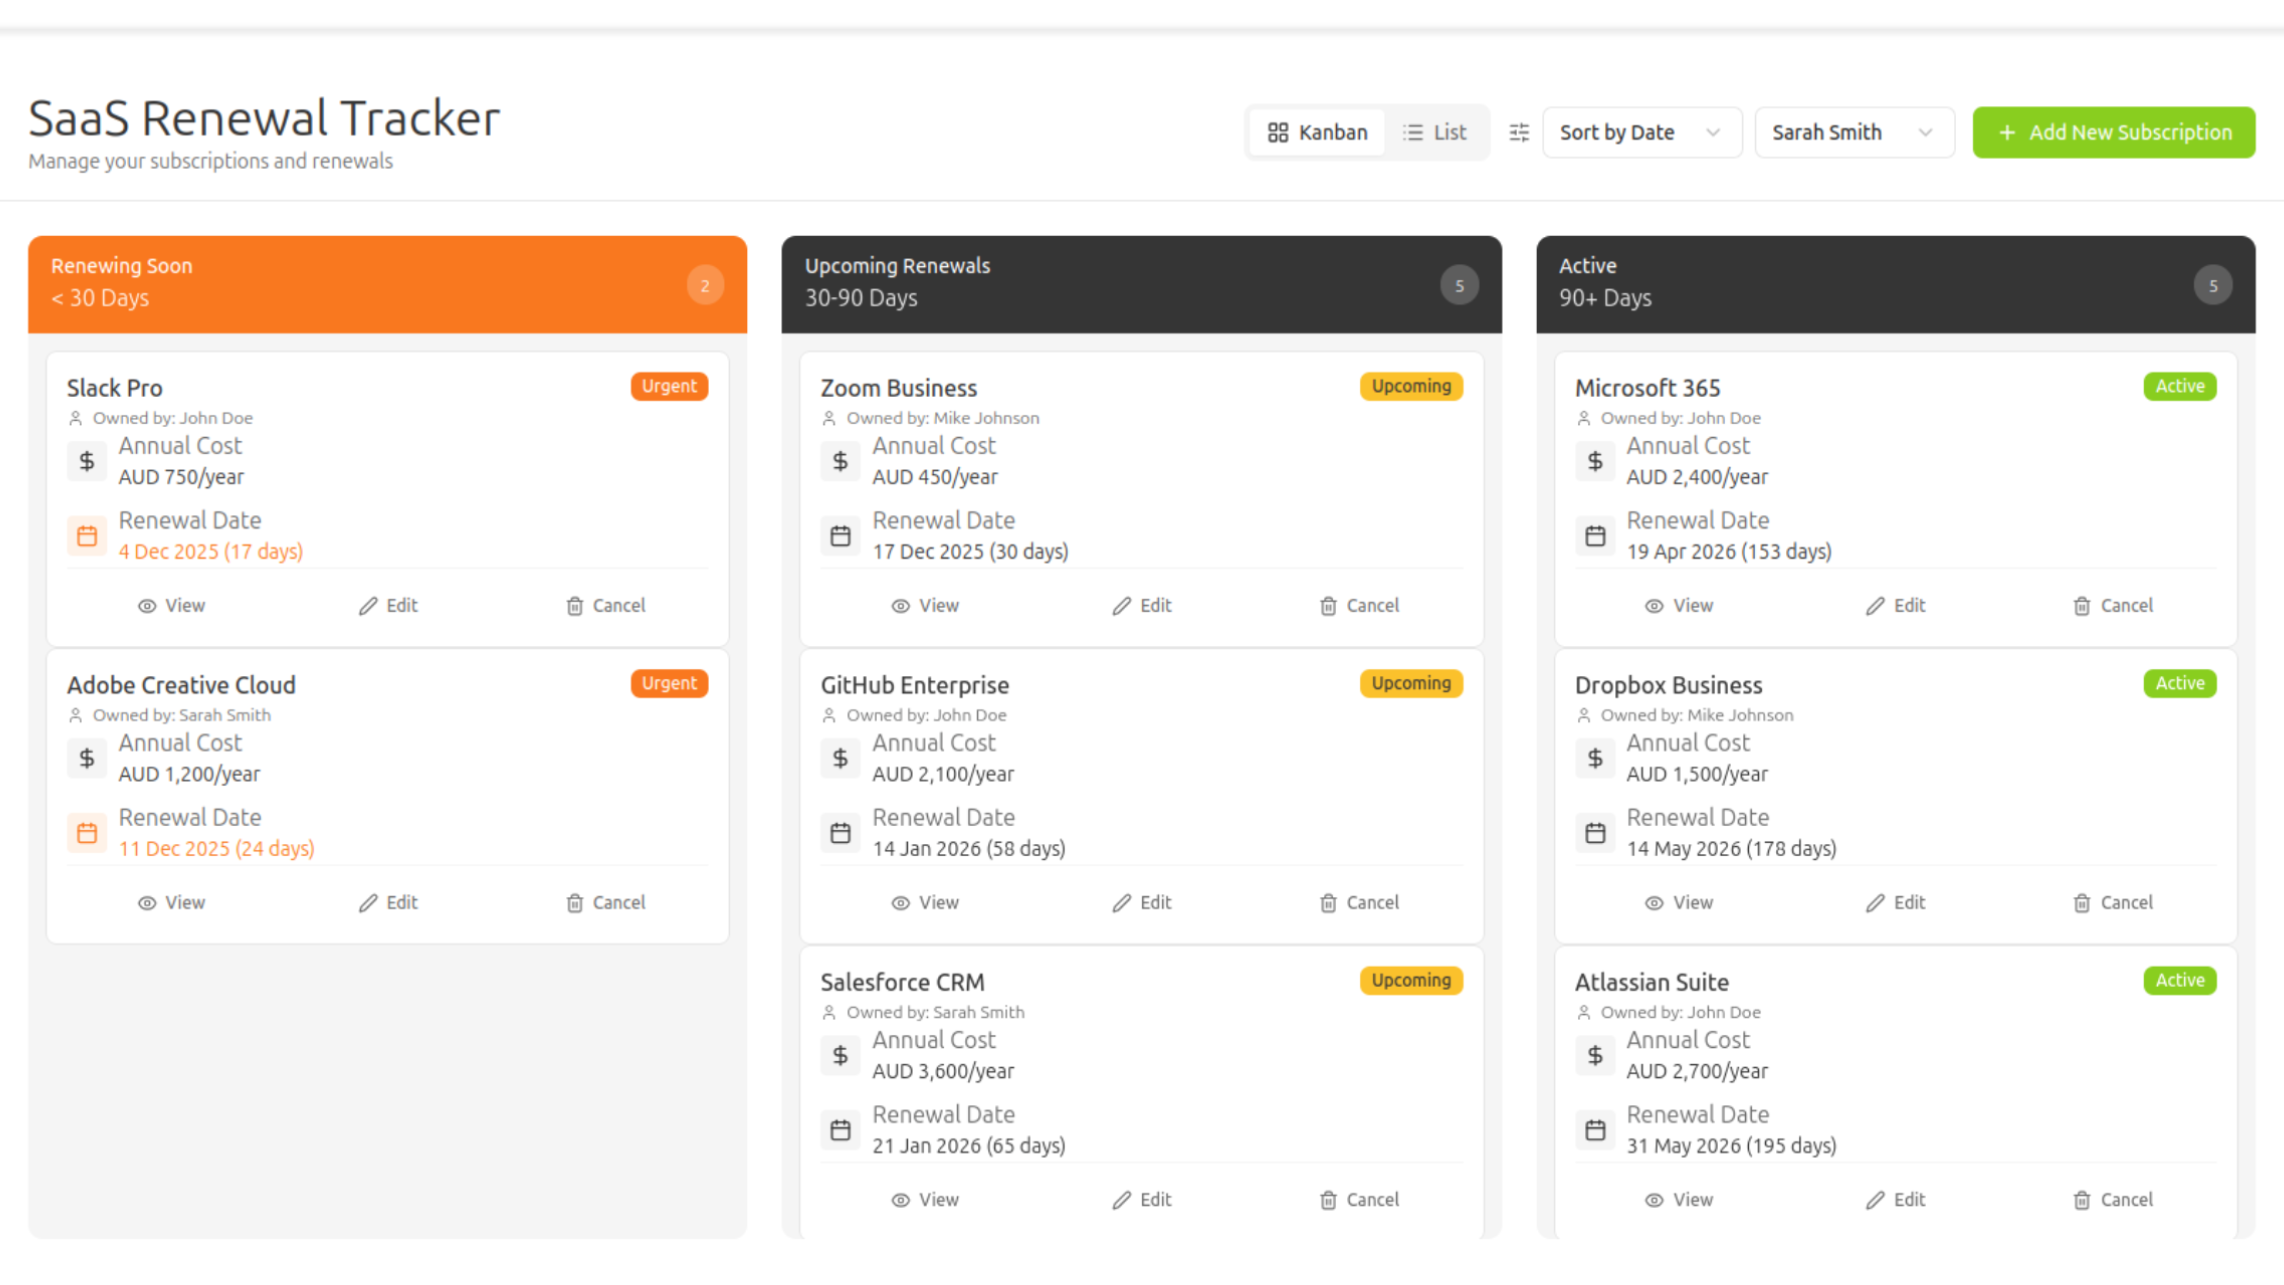
Task: Expand the Sarah Smith owner dropdown
Action: (1853, 132)
